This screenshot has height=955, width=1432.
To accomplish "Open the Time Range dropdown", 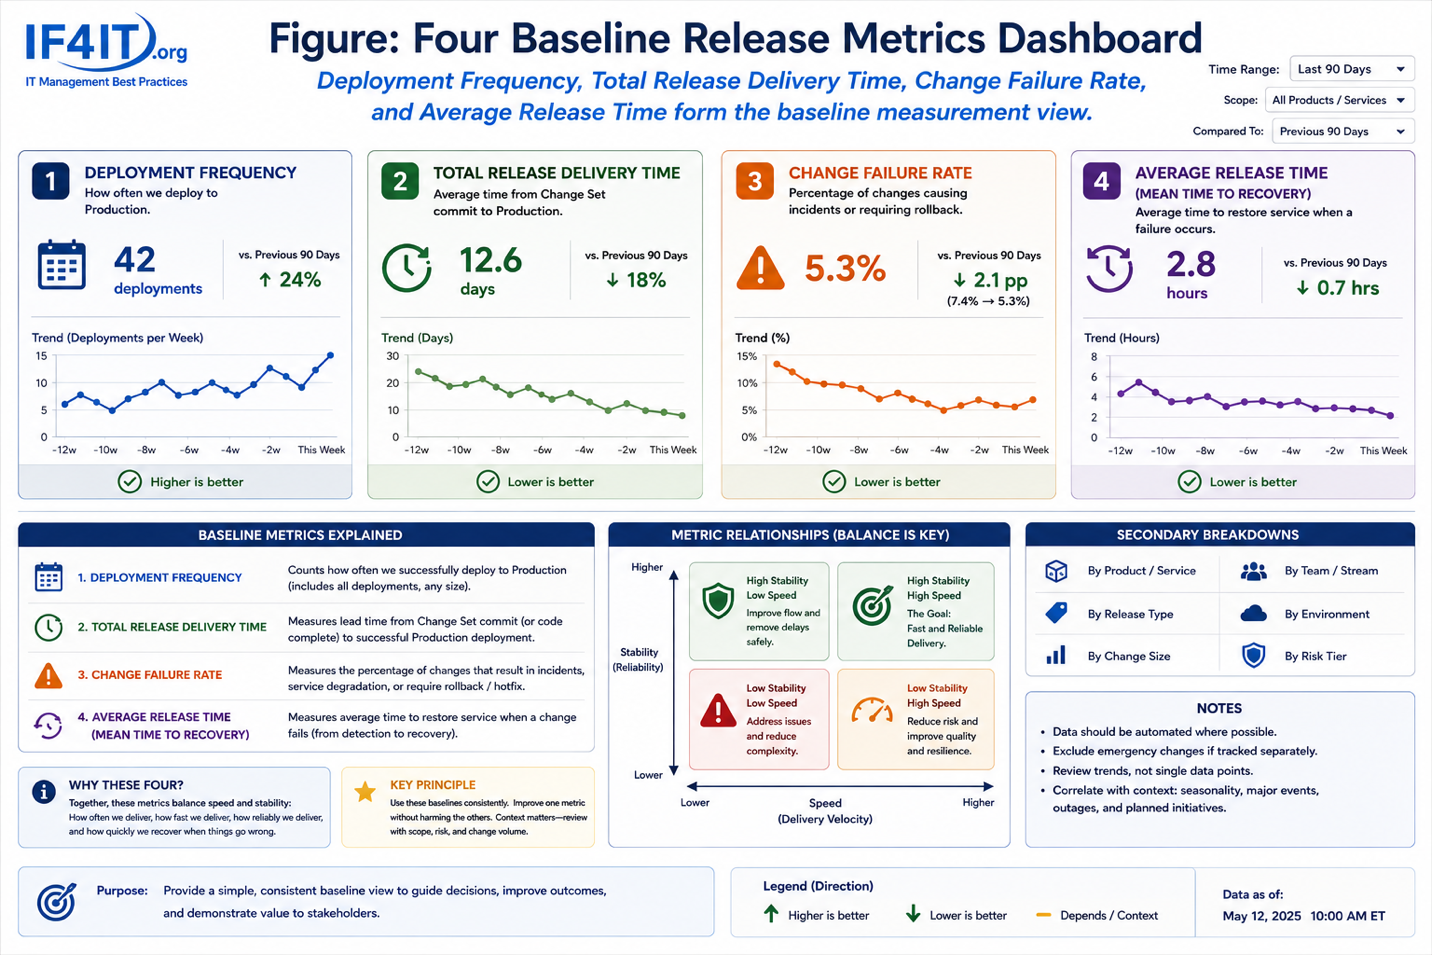I will [1352, 69].
